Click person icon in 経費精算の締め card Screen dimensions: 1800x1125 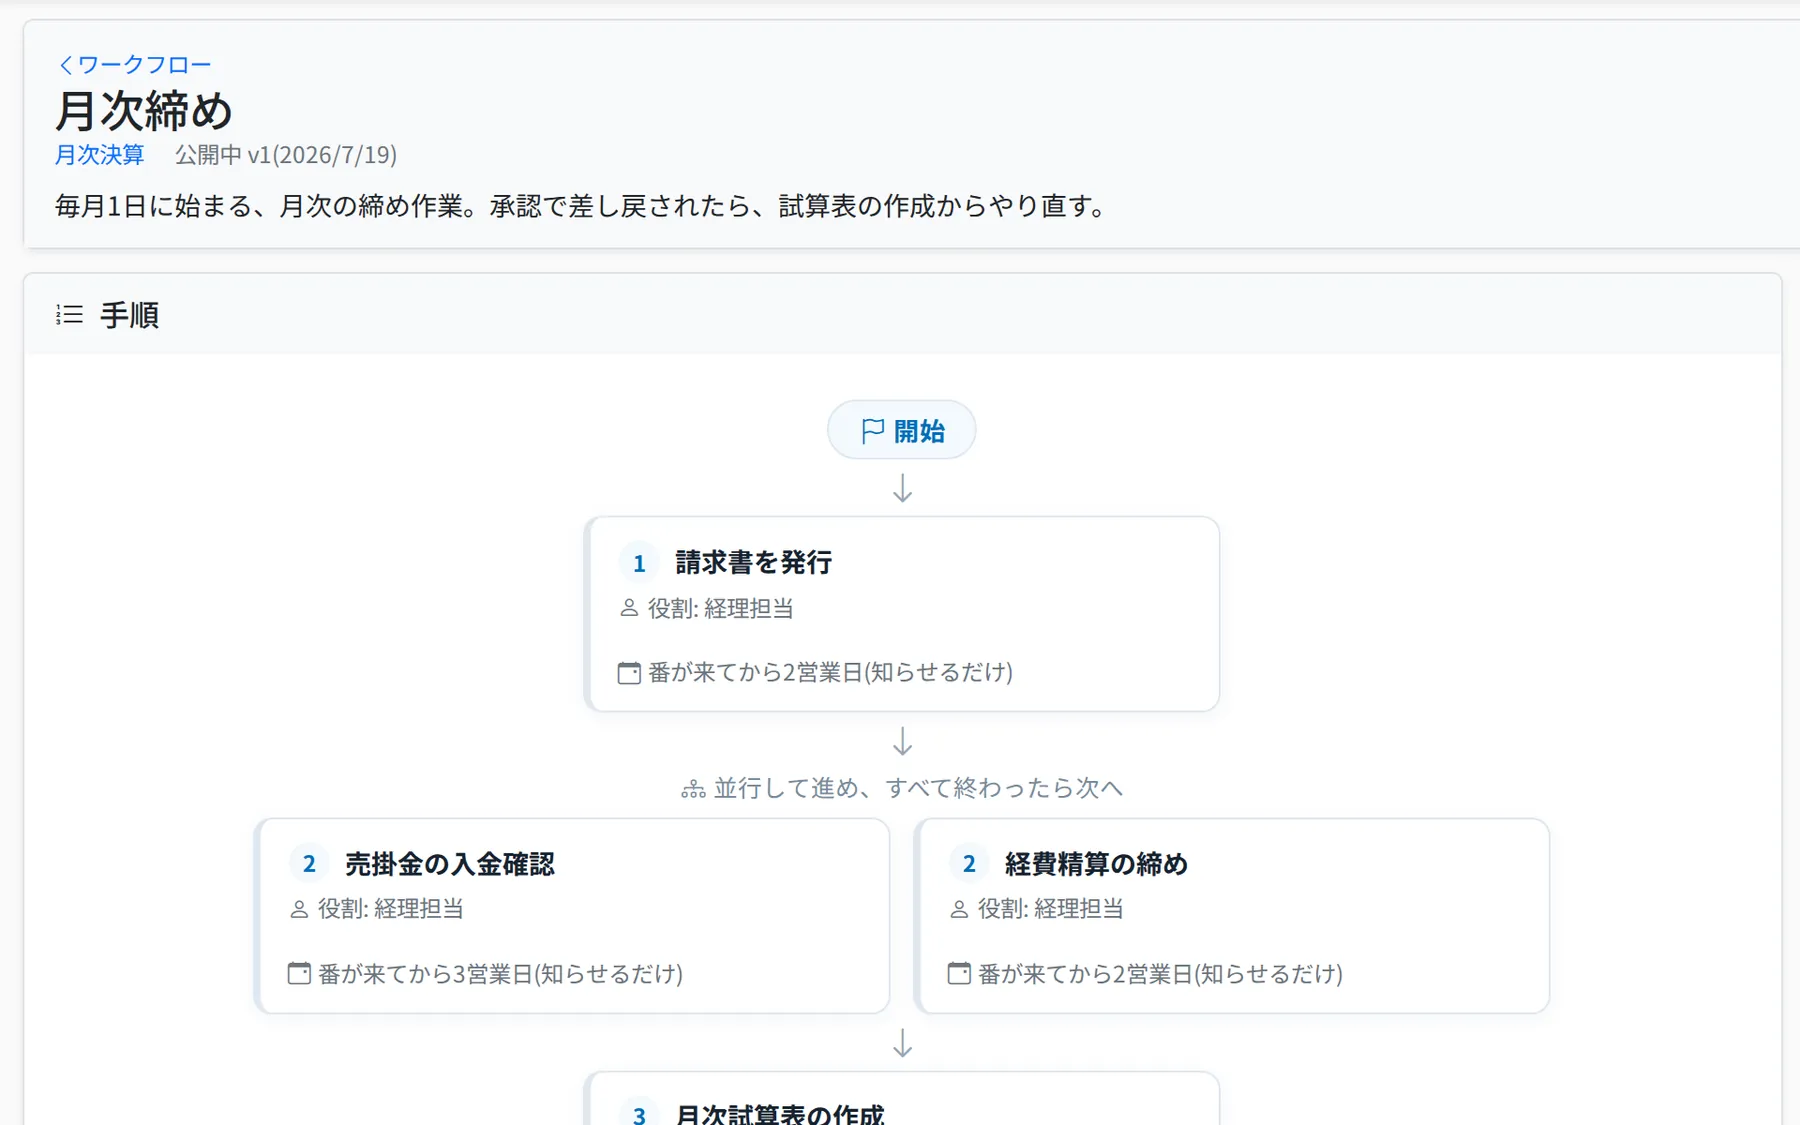[959, 909]
